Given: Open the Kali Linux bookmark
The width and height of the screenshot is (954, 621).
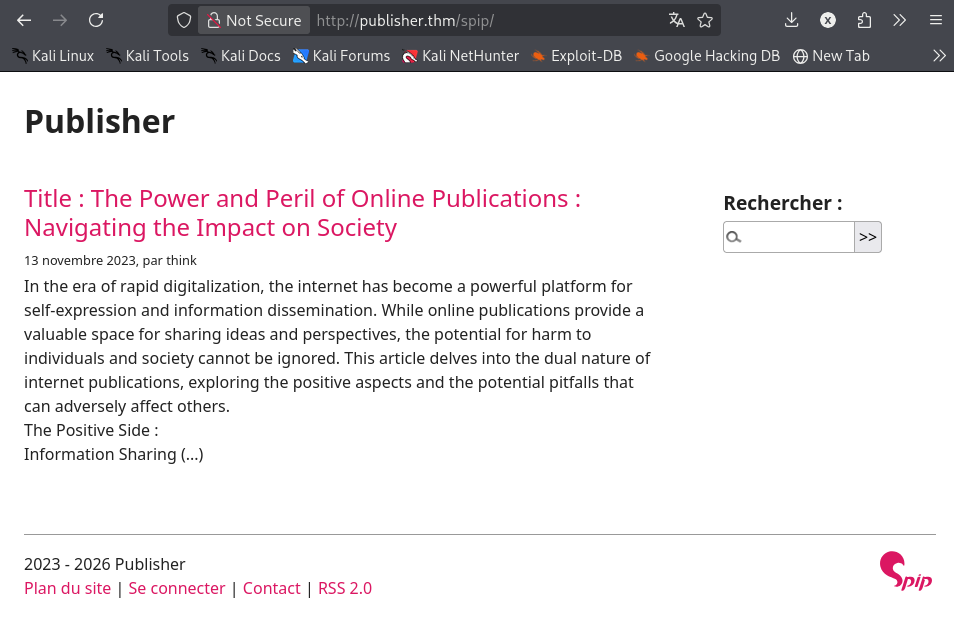Looking at the screenshot, I should coord(53,56).
